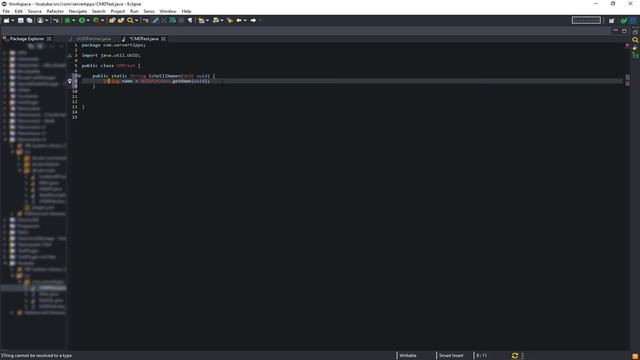Click the New file toolbar icon
Screen dimensions: 640x360
point(6,20)
